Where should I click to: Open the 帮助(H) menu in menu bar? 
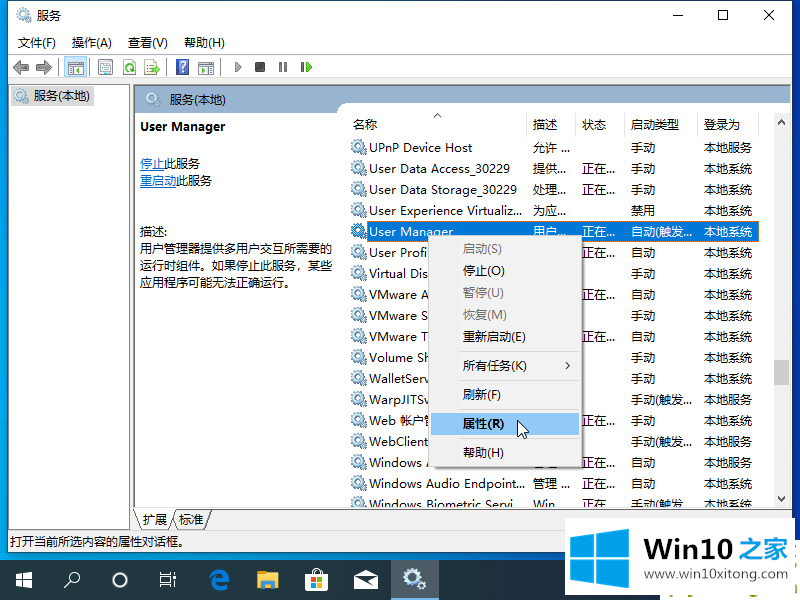click(x=204, y=43)
